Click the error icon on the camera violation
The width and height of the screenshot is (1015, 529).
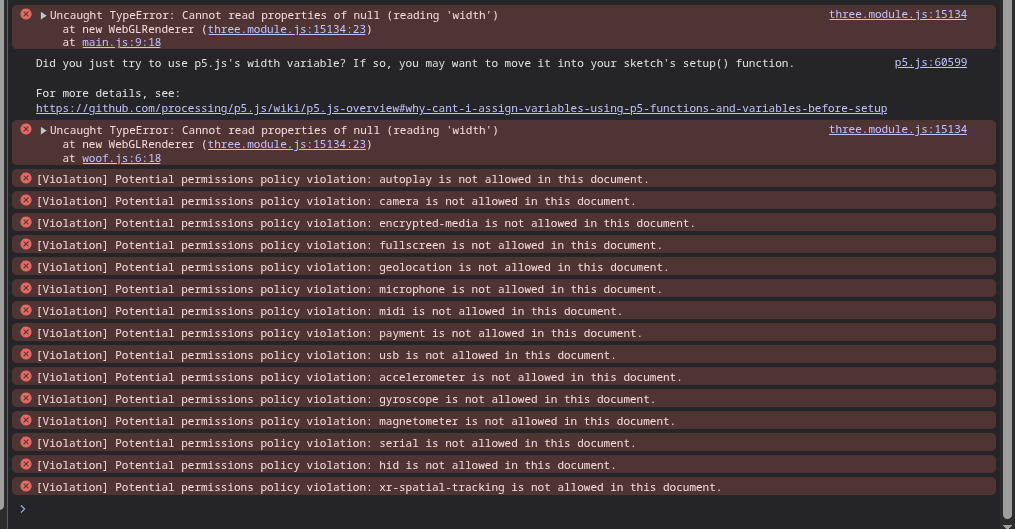[x=25, y=201]
